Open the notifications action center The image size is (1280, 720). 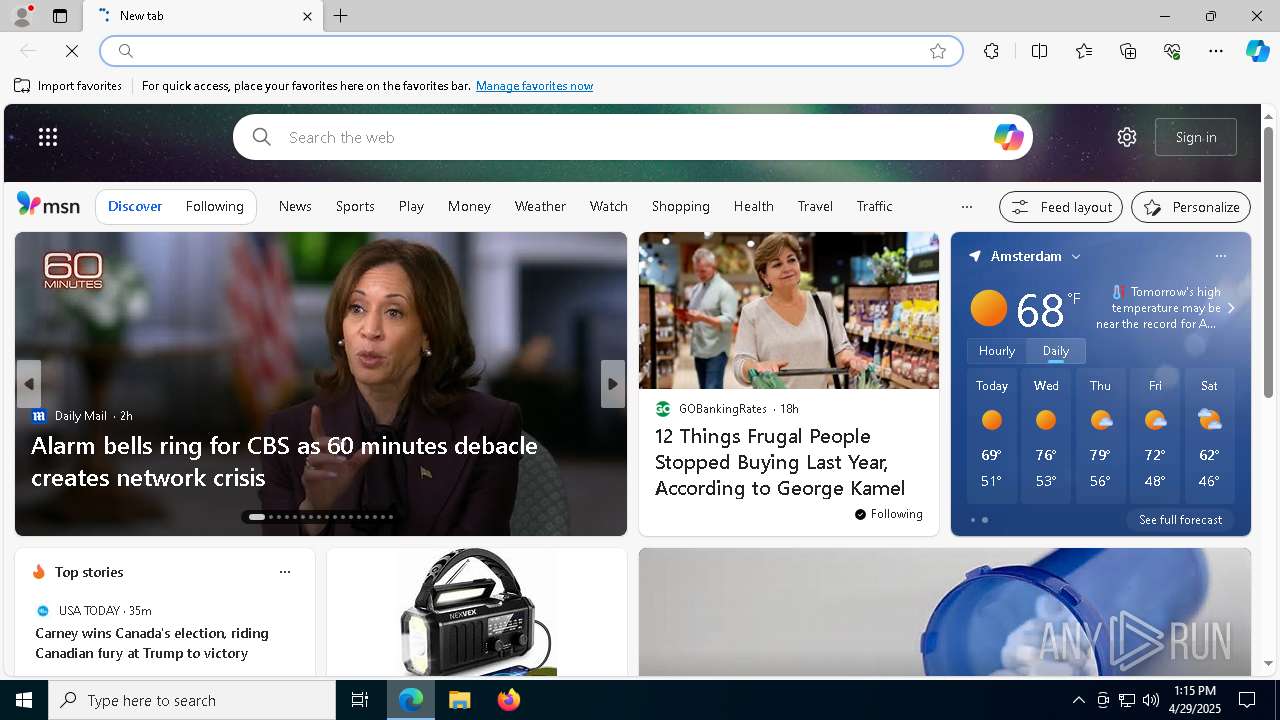click(x=1247, y=700)
